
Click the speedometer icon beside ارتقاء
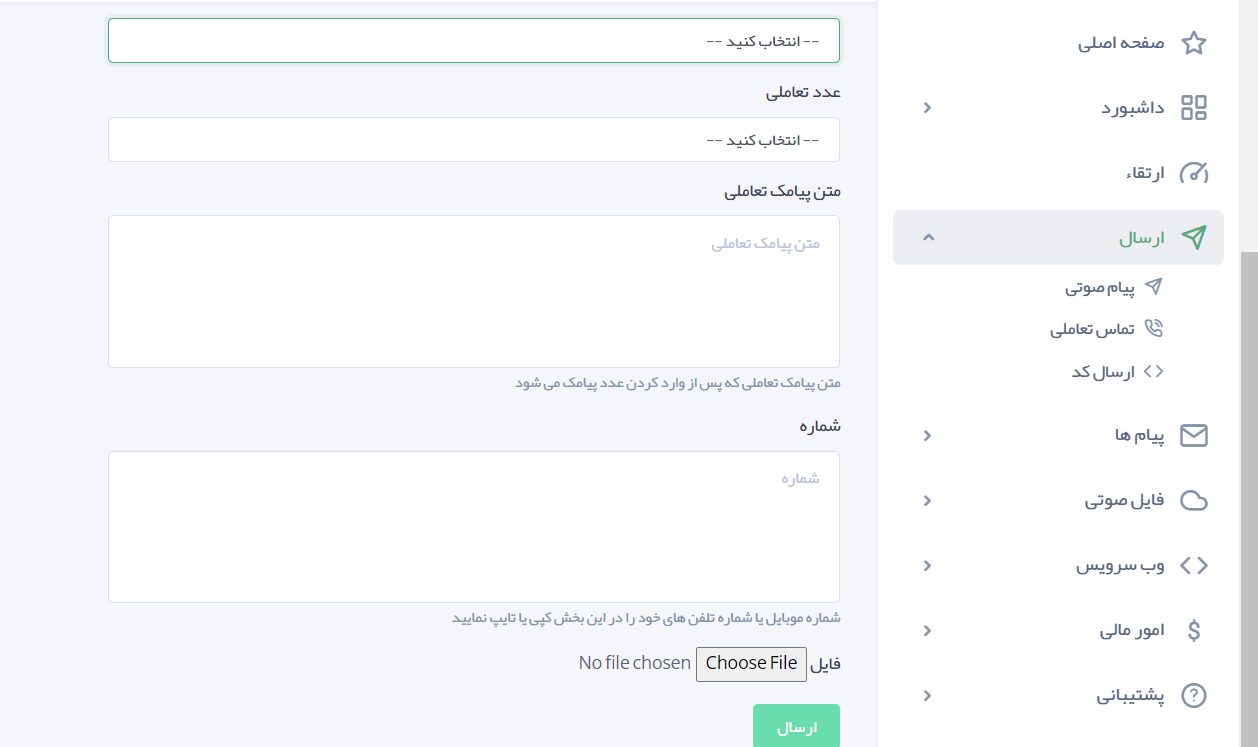[x=1194, y=173]
